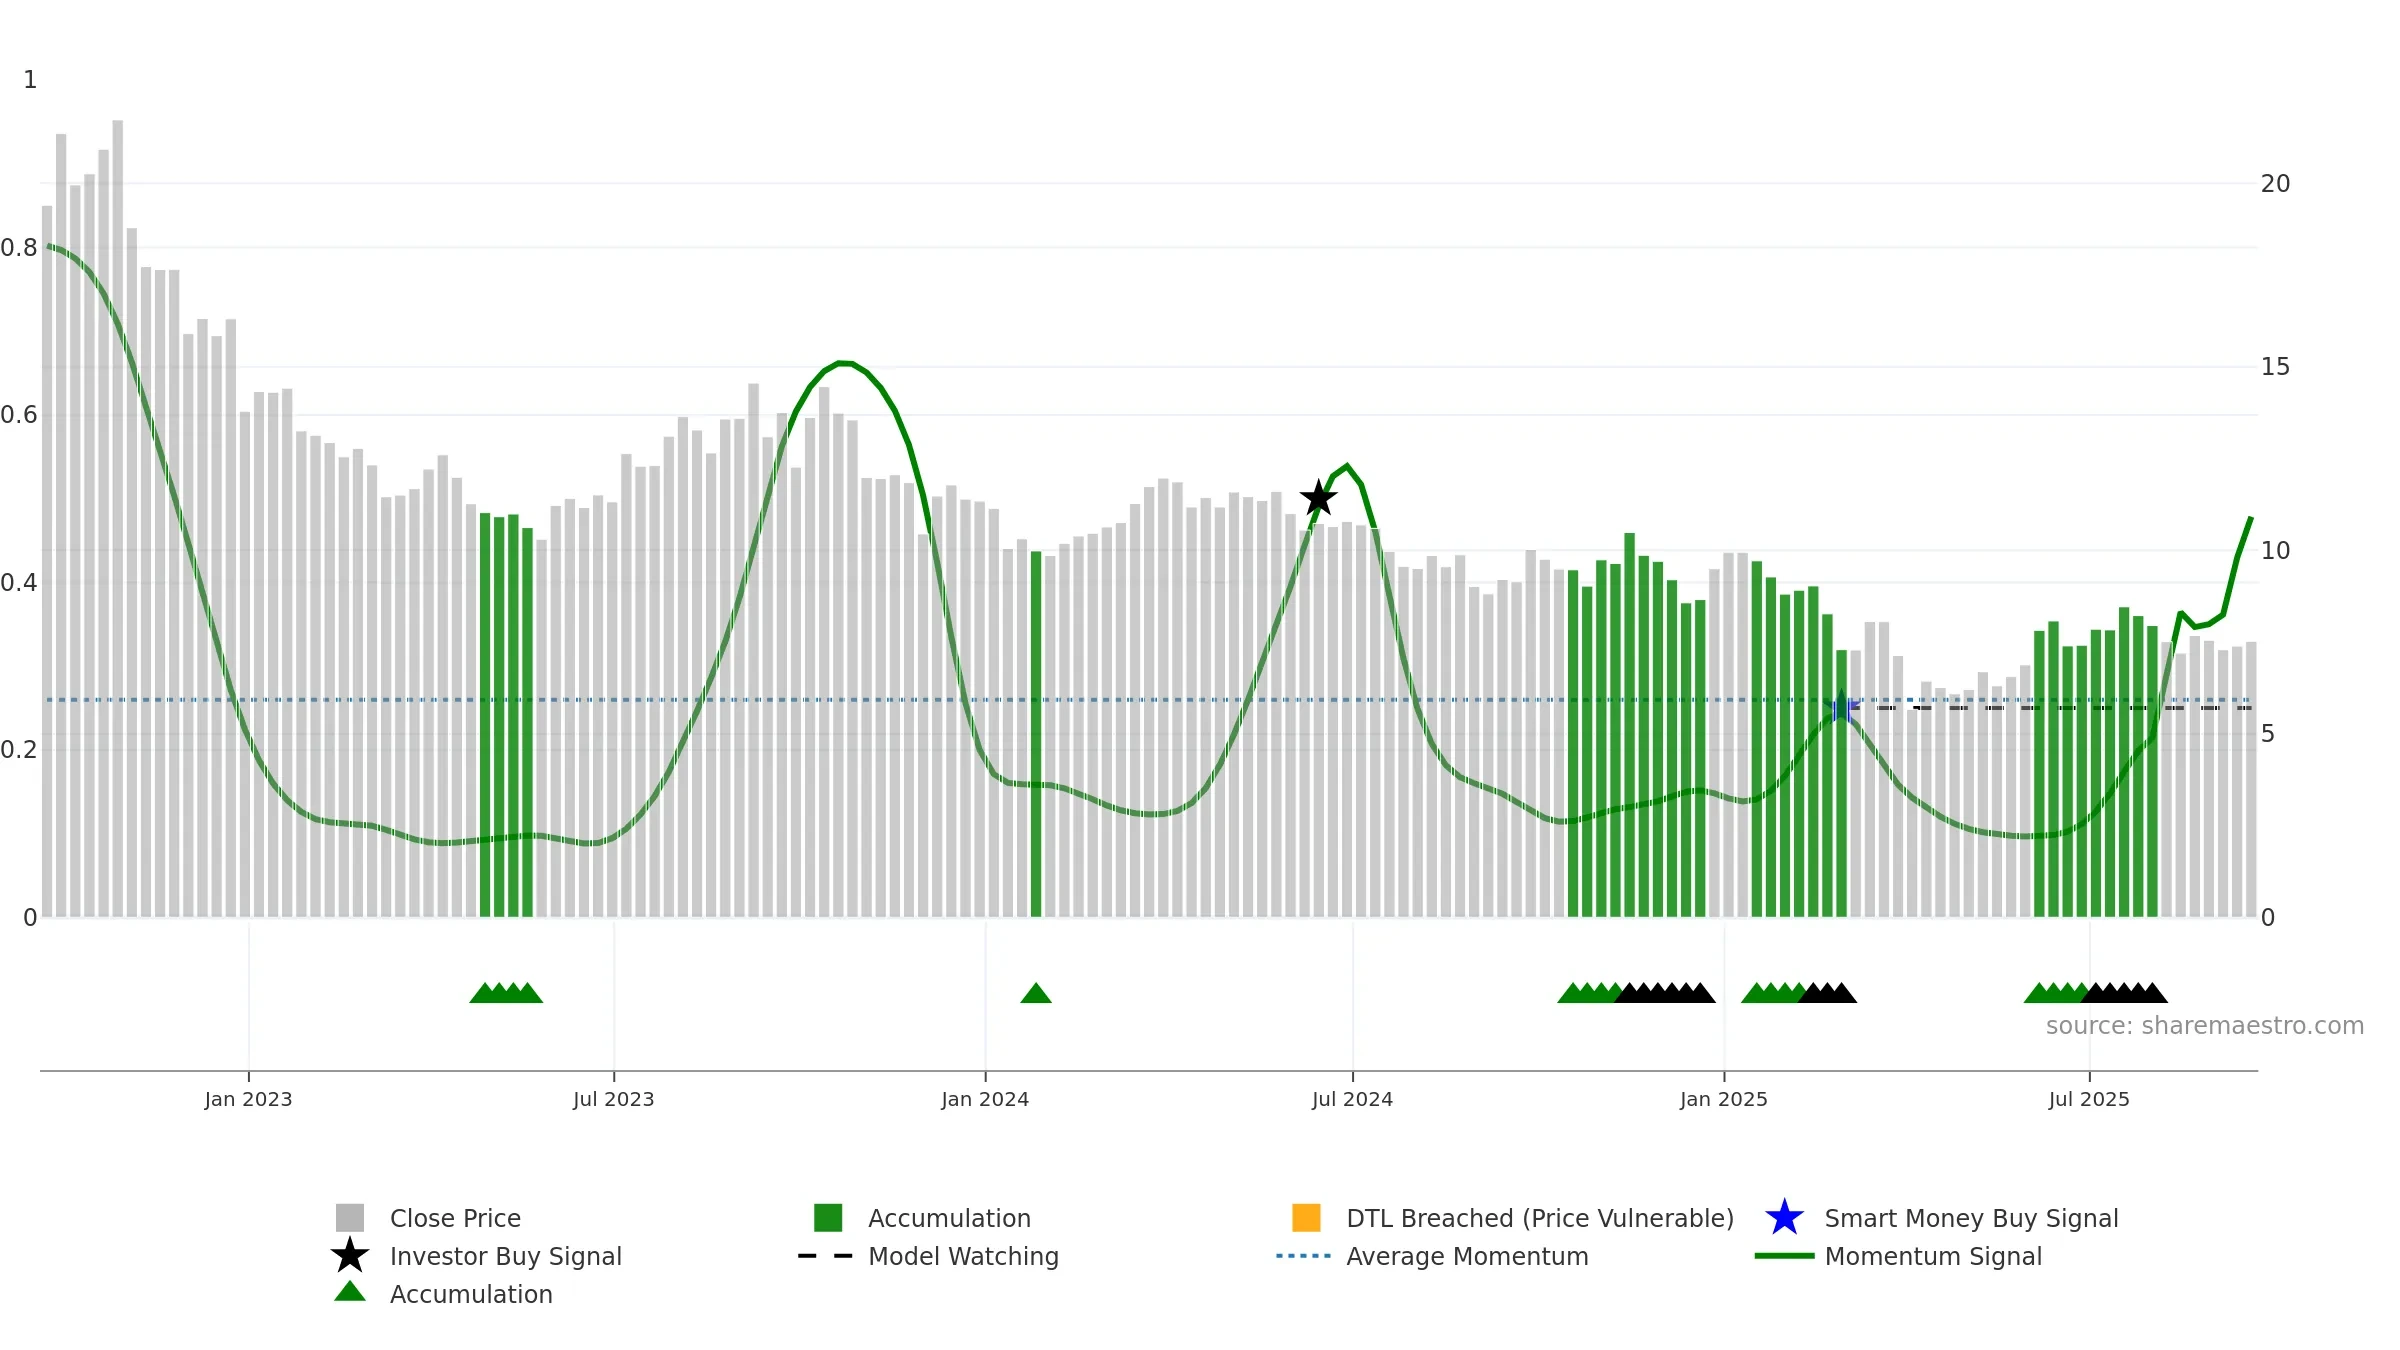This screenshot has width=2400, height=1350.
Task: Click the black Investor Buy Signal star on chart
Action: (1318, 497)
